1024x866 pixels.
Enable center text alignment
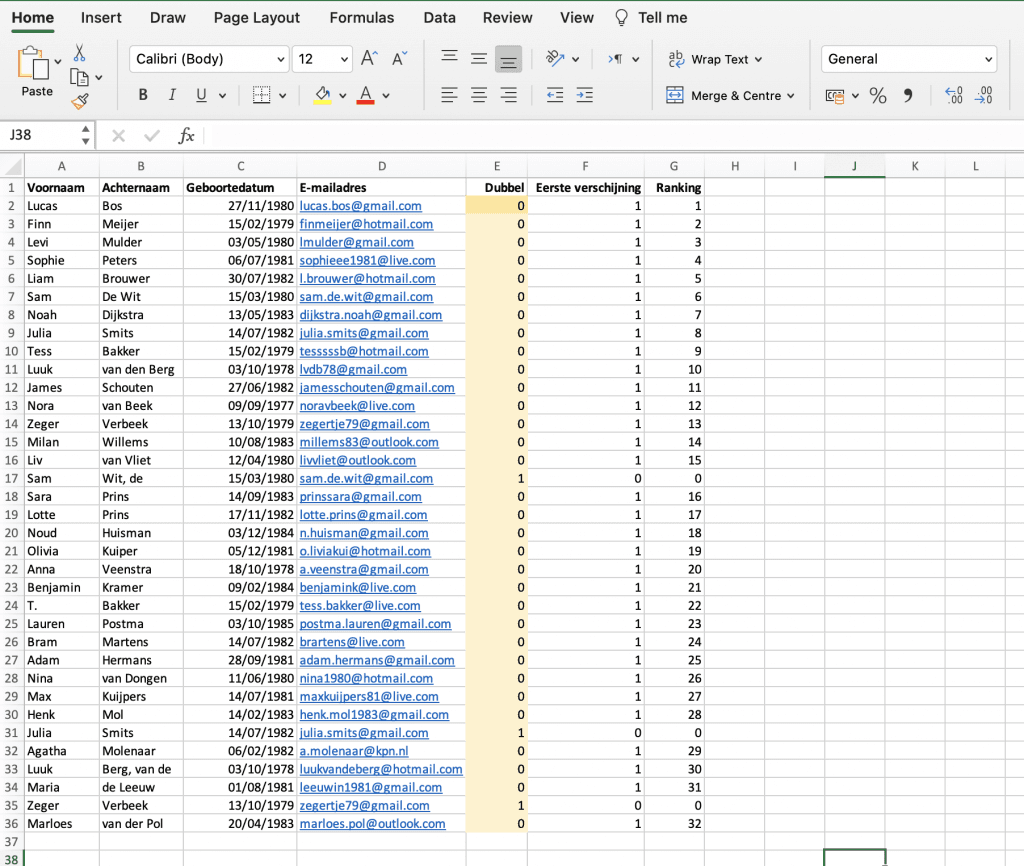point(478,94)
